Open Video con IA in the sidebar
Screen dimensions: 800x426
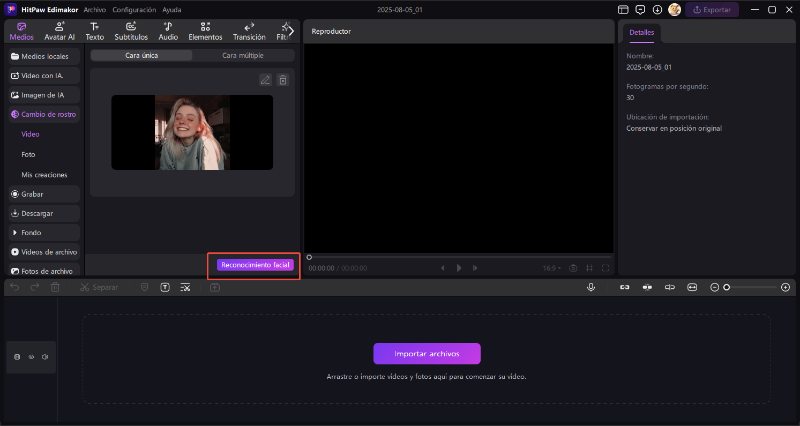pos(44,76)
